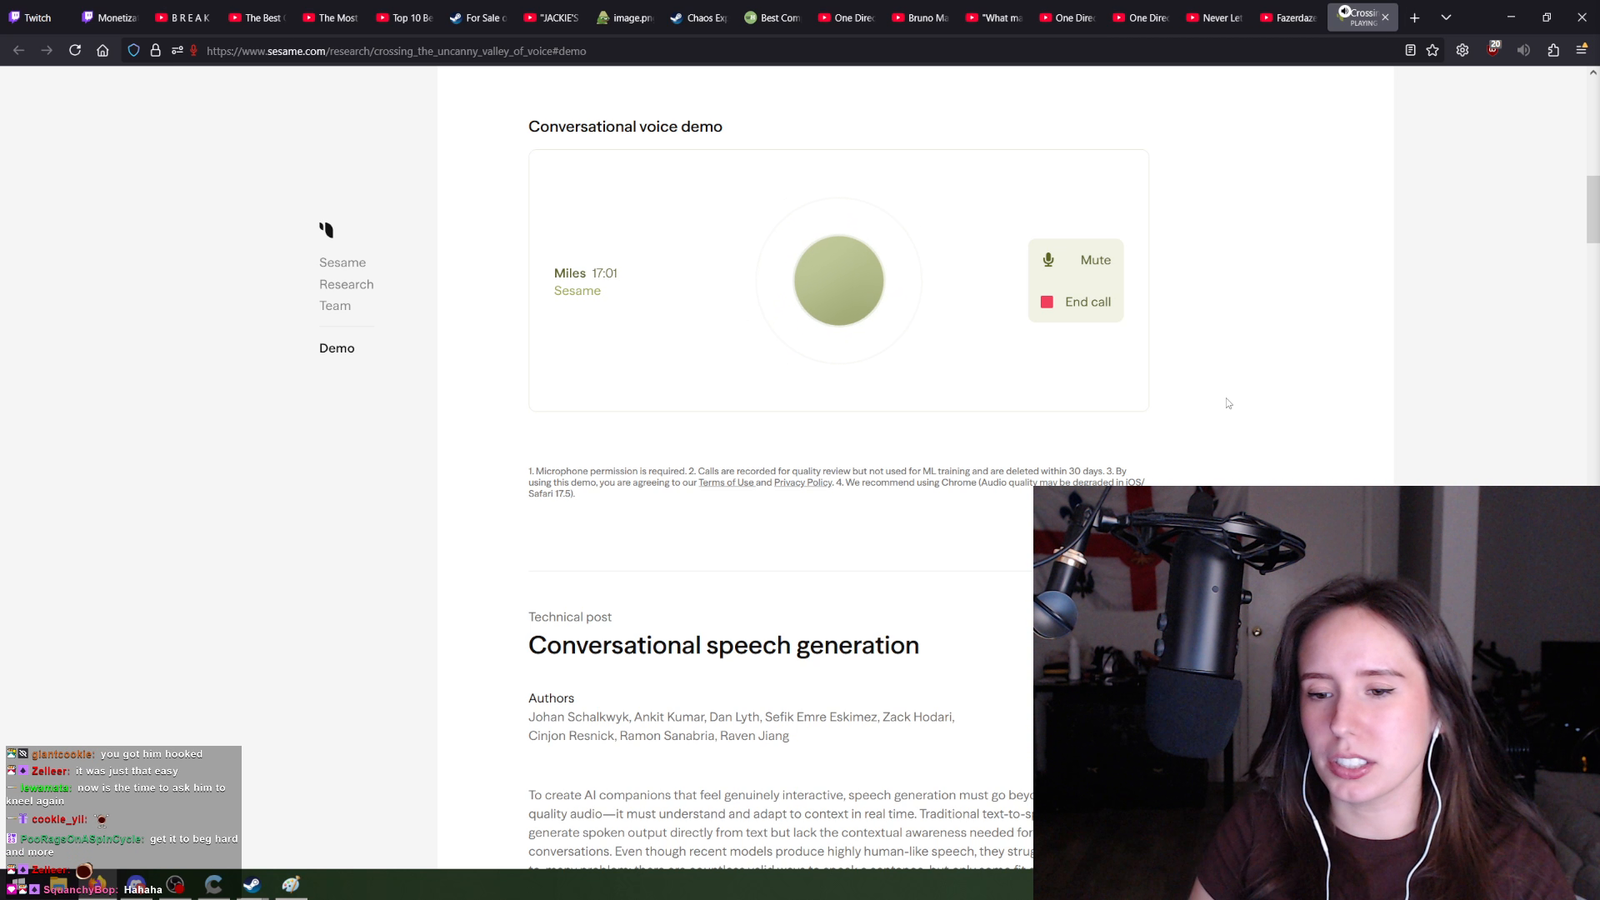Select the Top 10 Be tab
Viewport: 1600px width, 900px height.
coord(404,18)
